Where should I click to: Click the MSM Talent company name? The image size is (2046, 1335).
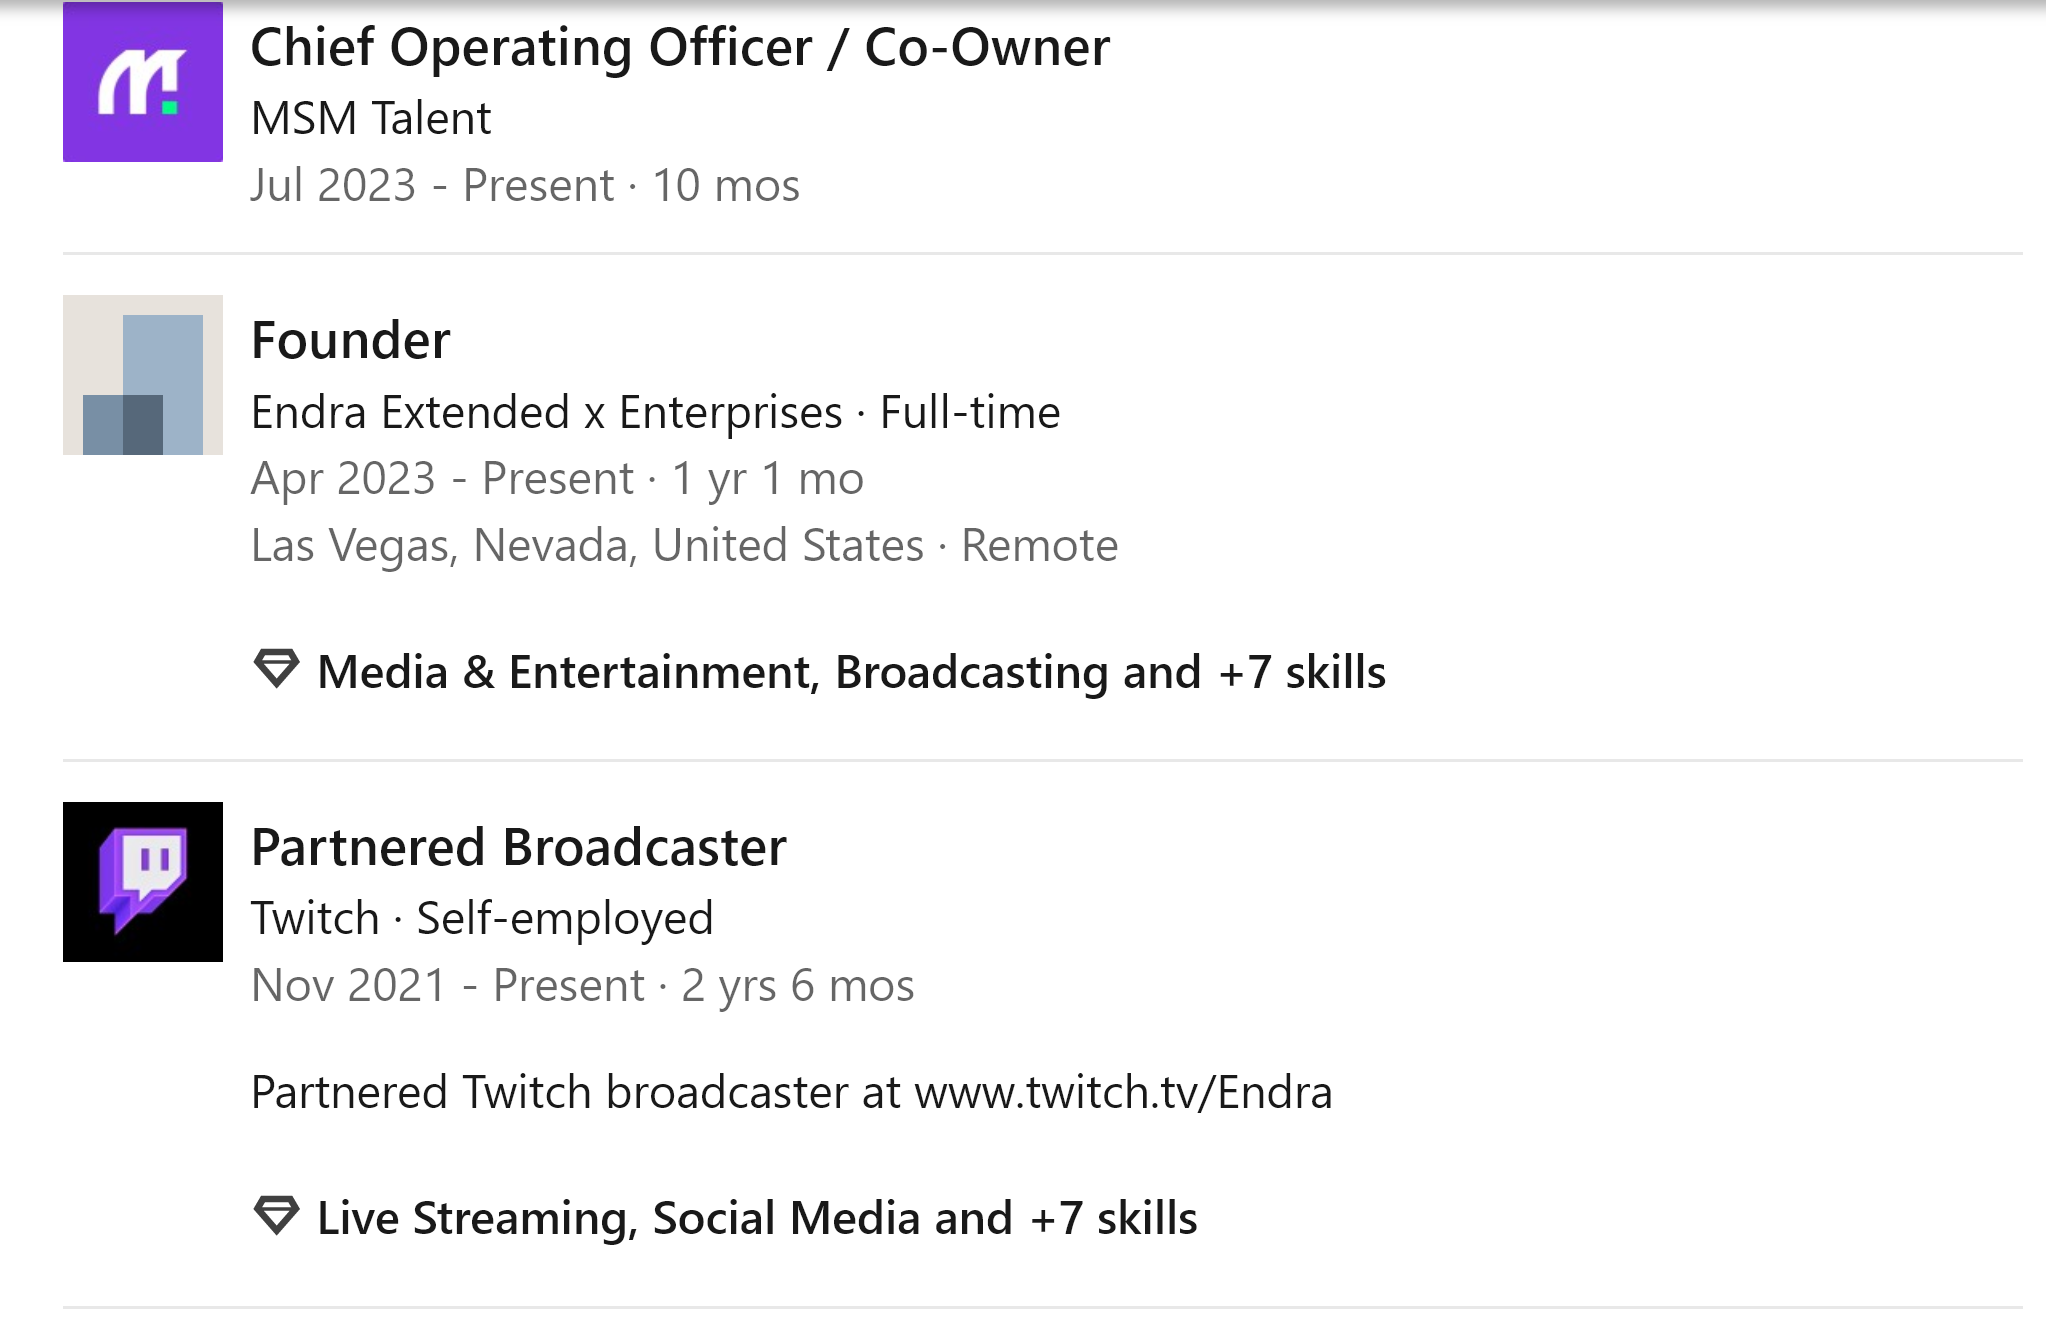pos(371,118)
